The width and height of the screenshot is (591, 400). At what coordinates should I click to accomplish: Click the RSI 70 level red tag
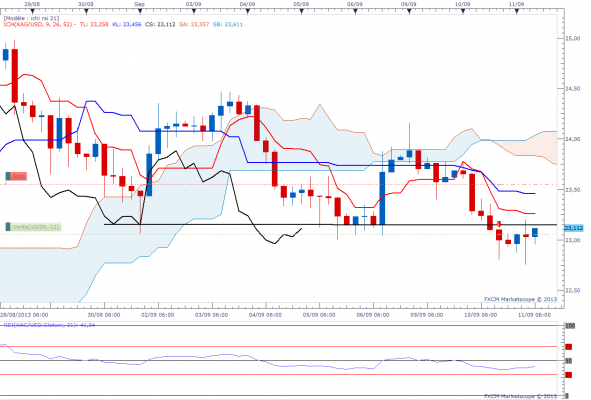568,346
